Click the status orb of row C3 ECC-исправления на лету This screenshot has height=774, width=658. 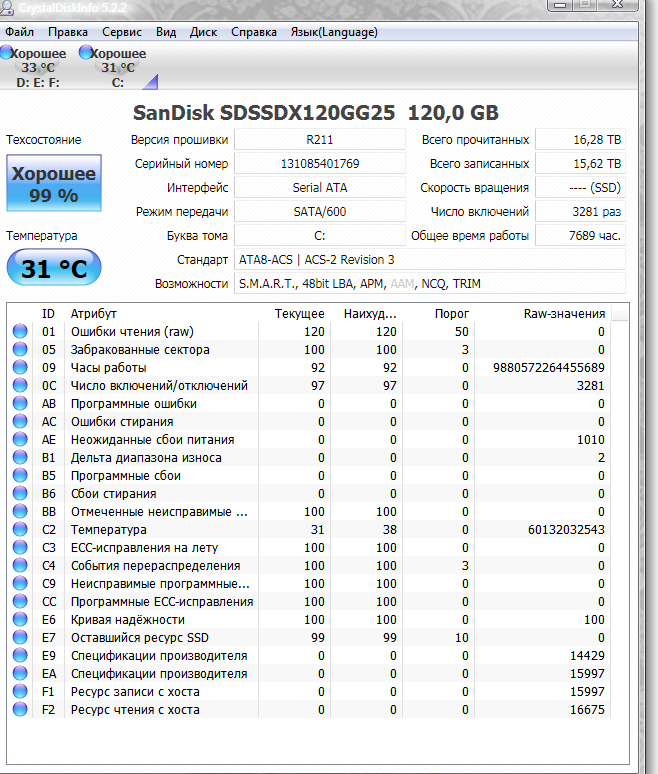pyautogui.click(x=20, y=547)
